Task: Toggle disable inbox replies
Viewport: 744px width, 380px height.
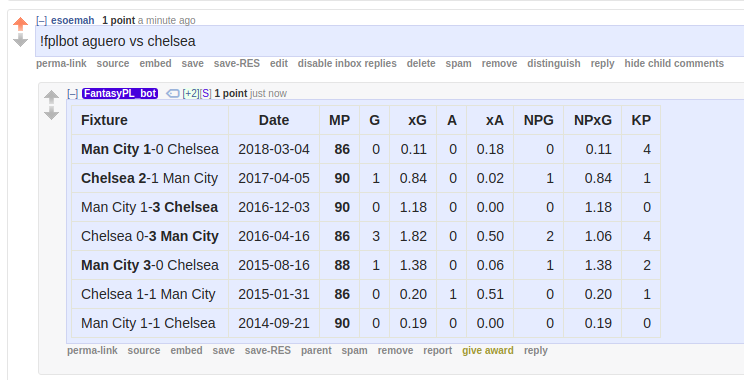Action: pyautogui.click(x=347, y=64)
